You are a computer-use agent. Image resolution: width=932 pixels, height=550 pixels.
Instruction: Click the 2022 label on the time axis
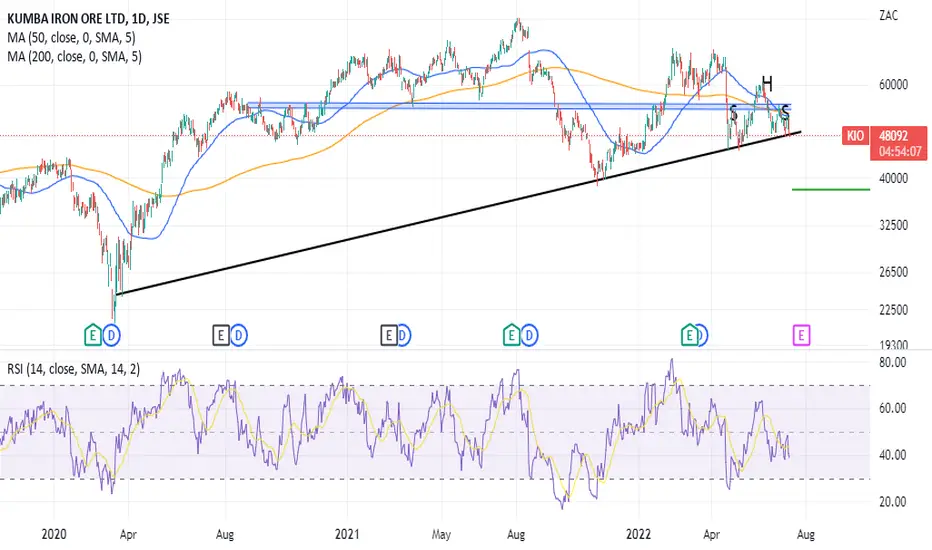point(638,534)
